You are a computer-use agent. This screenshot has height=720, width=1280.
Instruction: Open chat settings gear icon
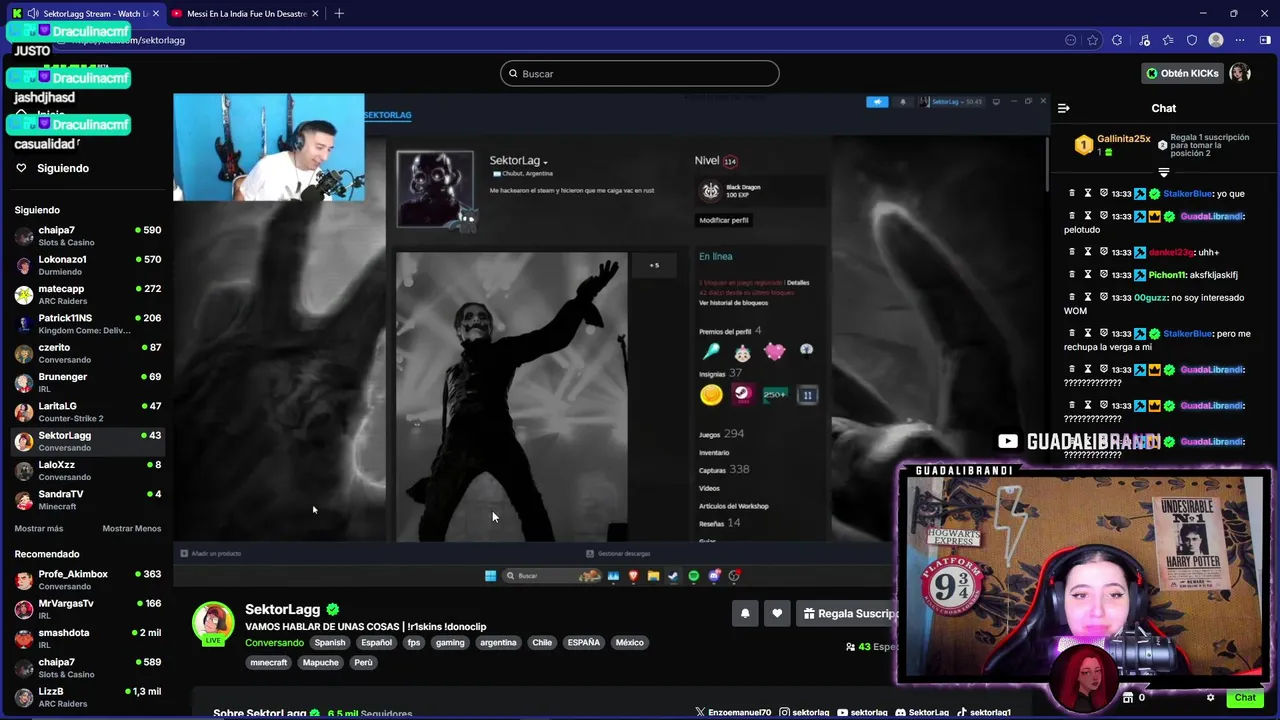(1210, 698)
